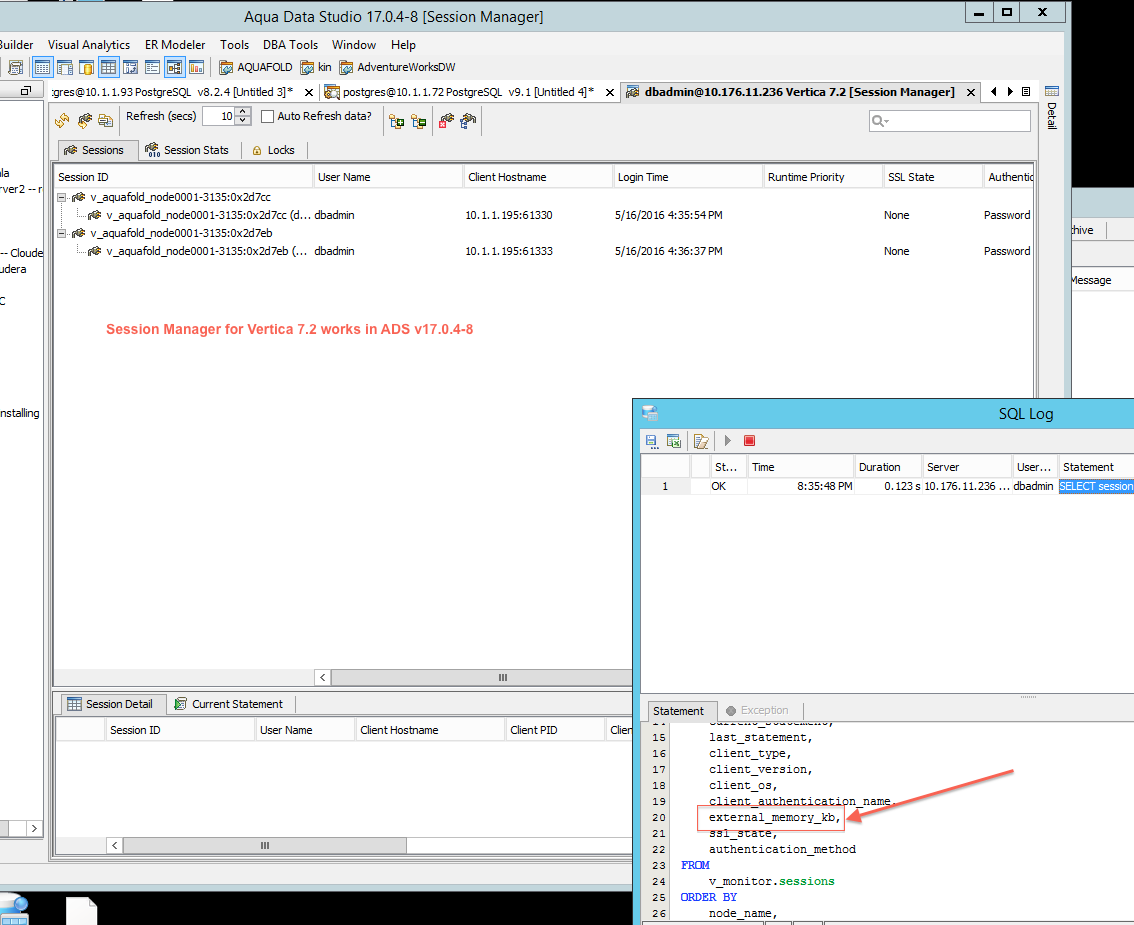The height and width of the screenshot is (925, 1134).
Task: Close the PostgreSQL v8.2.4 Untitled 3 tab
Action: tap(309, 93)
